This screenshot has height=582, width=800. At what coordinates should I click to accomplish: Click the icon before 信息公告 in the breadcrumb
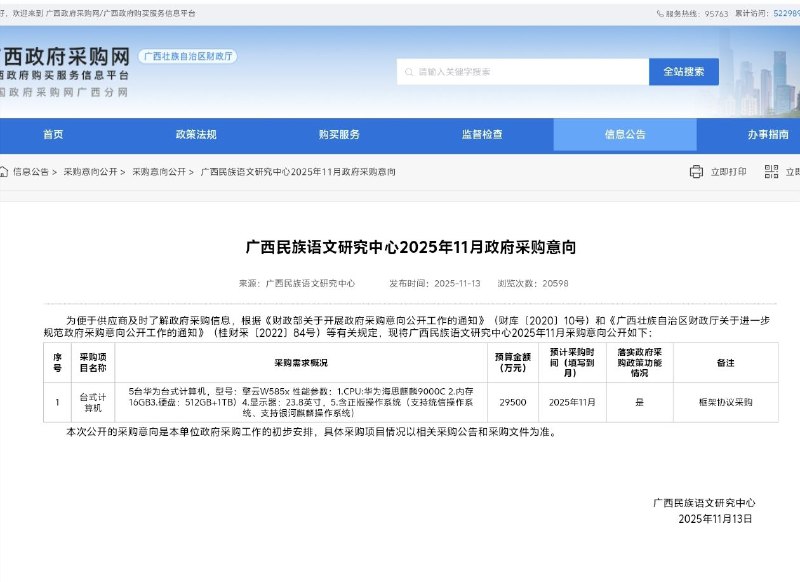[8, 172]
